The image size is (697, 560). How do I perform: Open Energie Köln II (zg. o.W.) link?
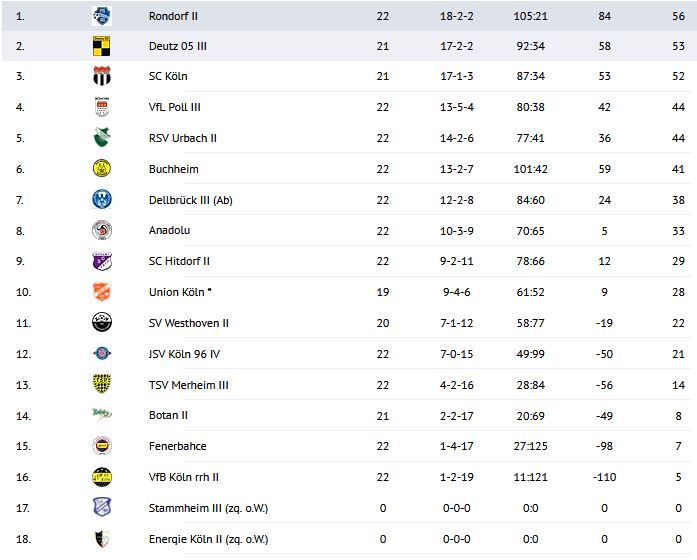pos(207,539)
